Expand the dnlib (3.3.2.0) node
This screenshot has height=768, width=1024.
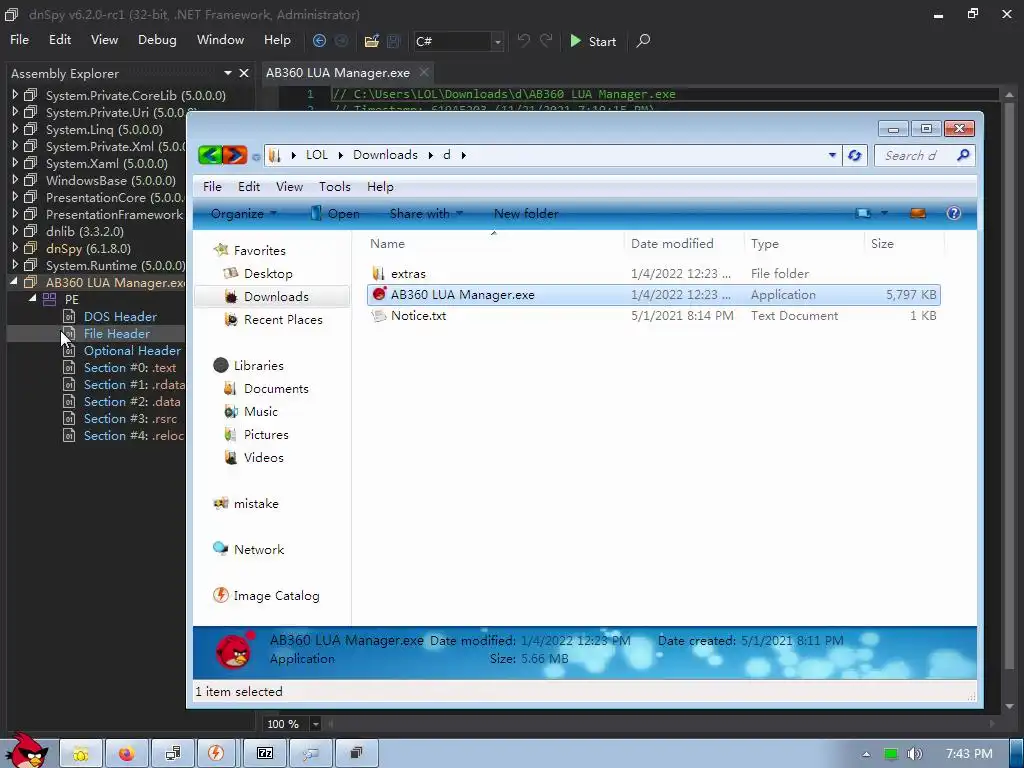15,231
